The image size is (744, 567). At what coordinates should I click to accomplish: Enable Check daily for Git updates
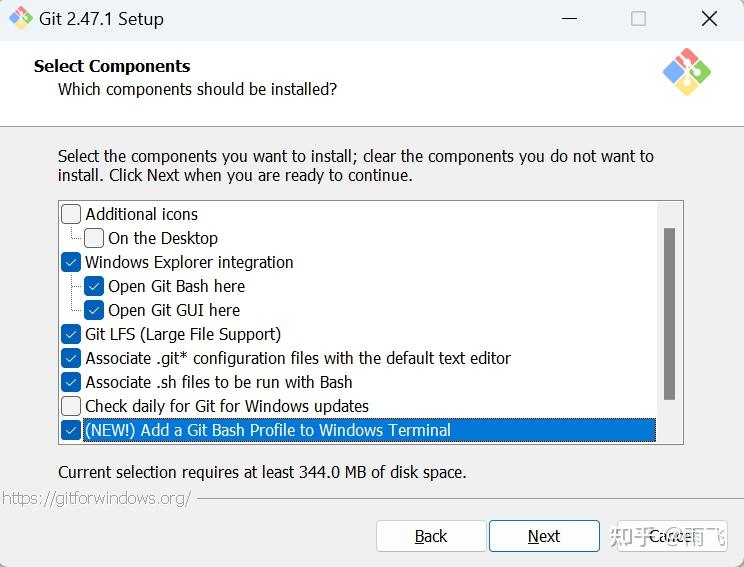point(71,406)
